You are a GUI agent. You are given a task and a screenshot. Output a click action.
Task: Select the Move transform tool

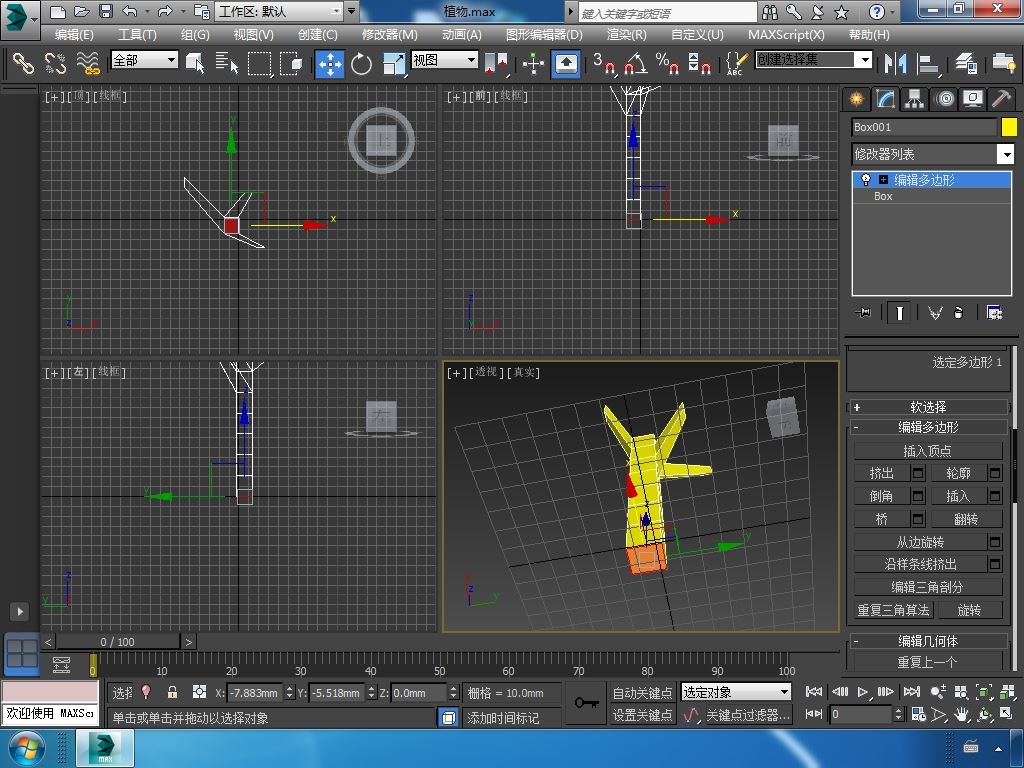click(x=330, y=63)
